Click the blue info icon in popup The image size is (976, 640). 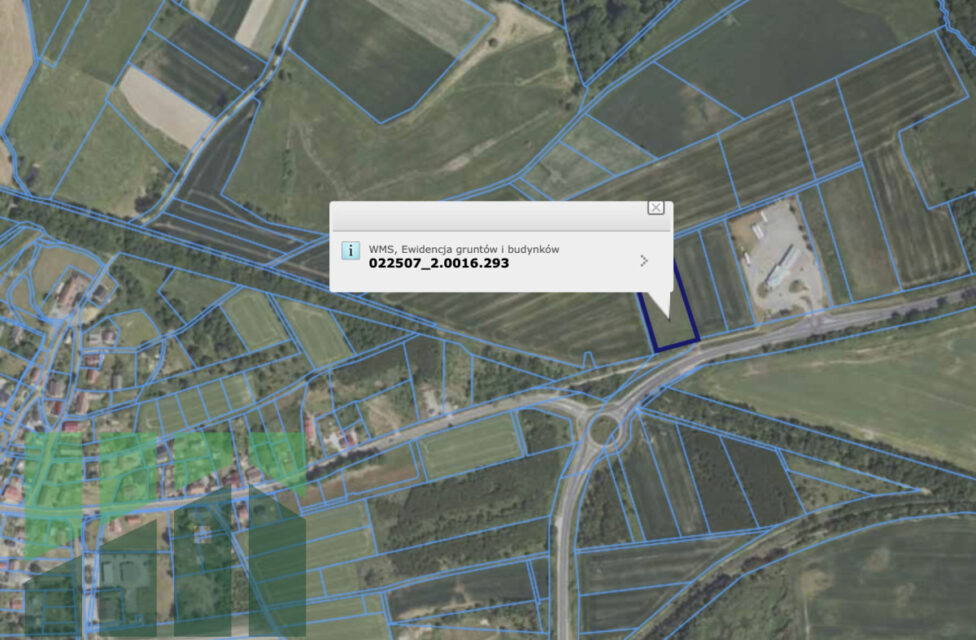click(350, 250)
